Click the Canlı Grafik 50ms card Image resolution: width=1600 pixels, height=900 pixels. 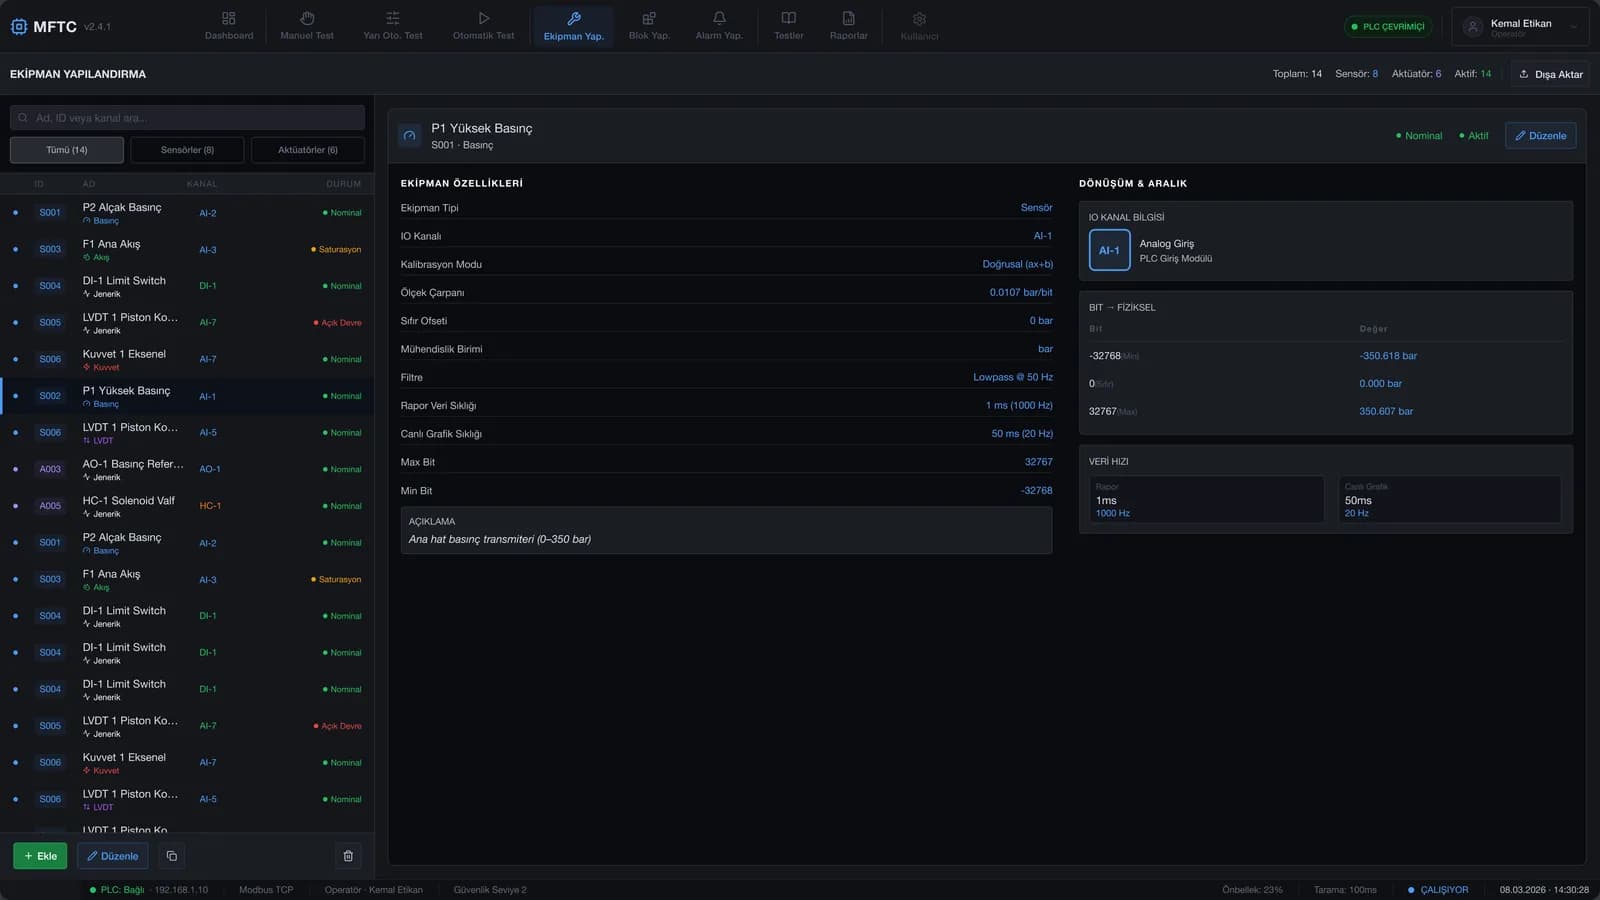1450,499
